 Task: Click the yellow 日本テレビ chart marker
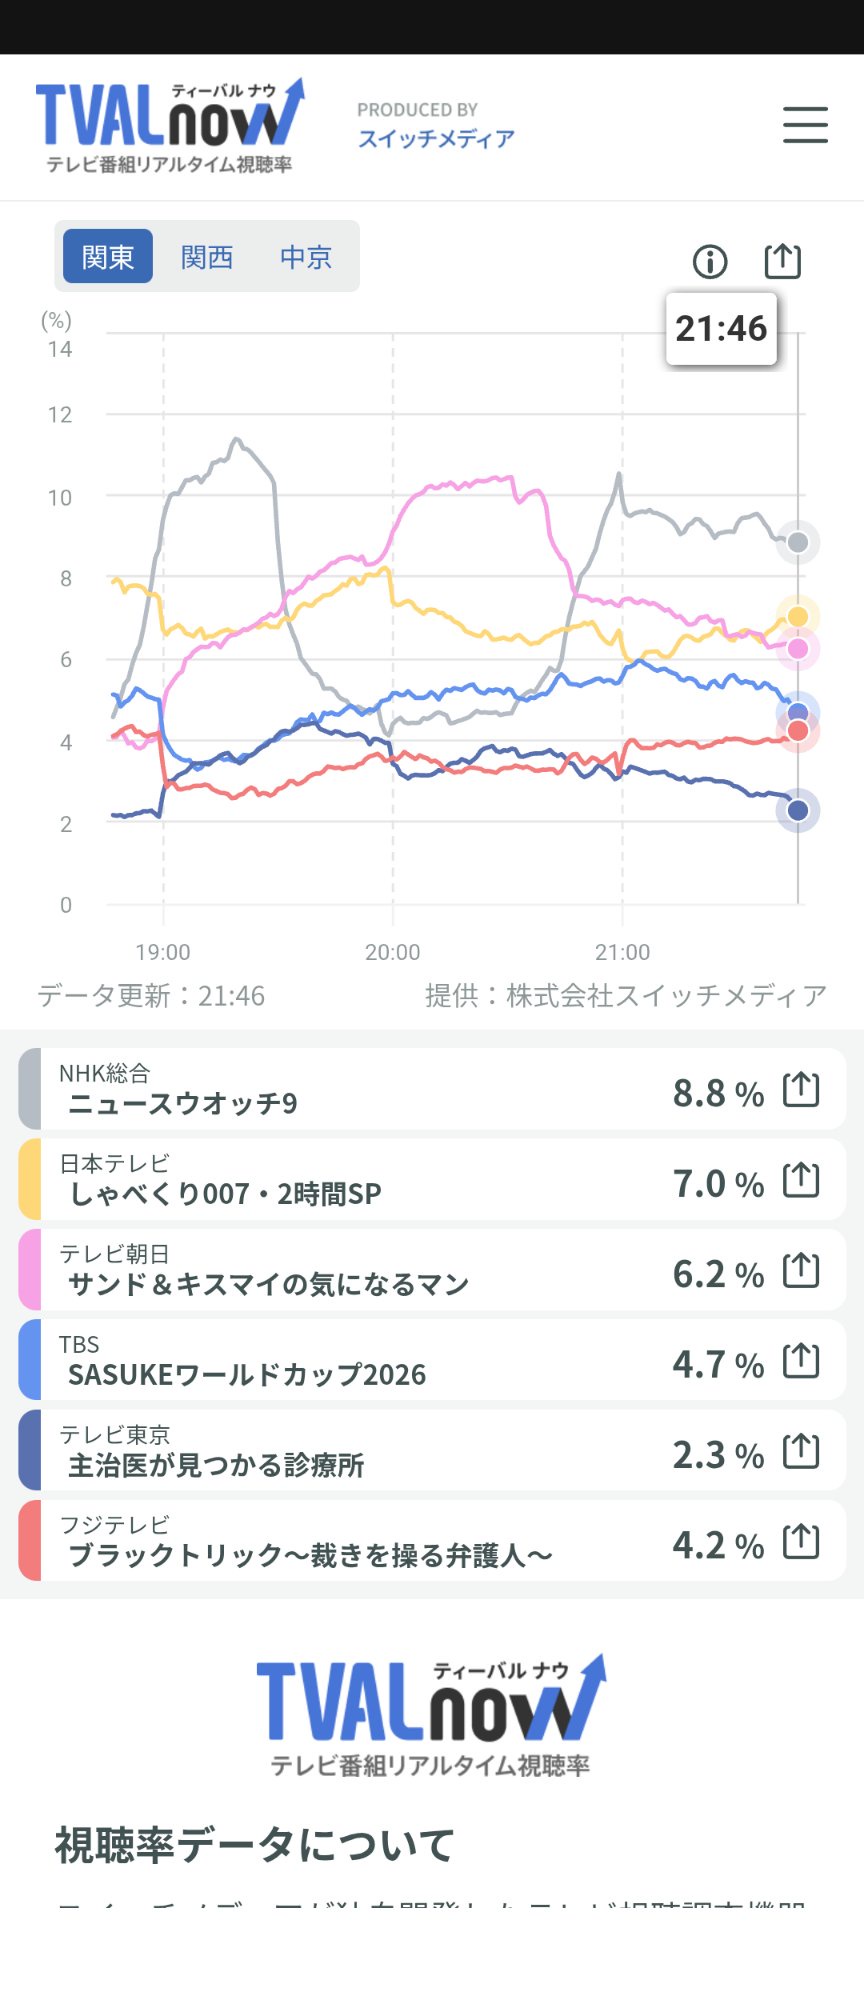click(798, 616)
